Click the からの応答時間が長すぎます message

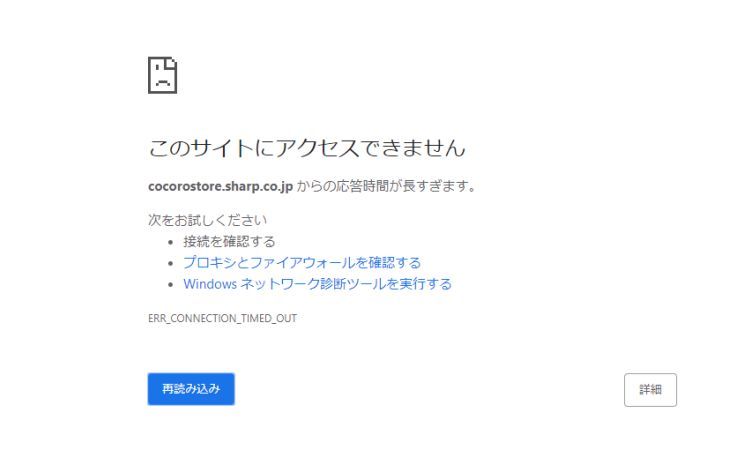pos(386,186)
